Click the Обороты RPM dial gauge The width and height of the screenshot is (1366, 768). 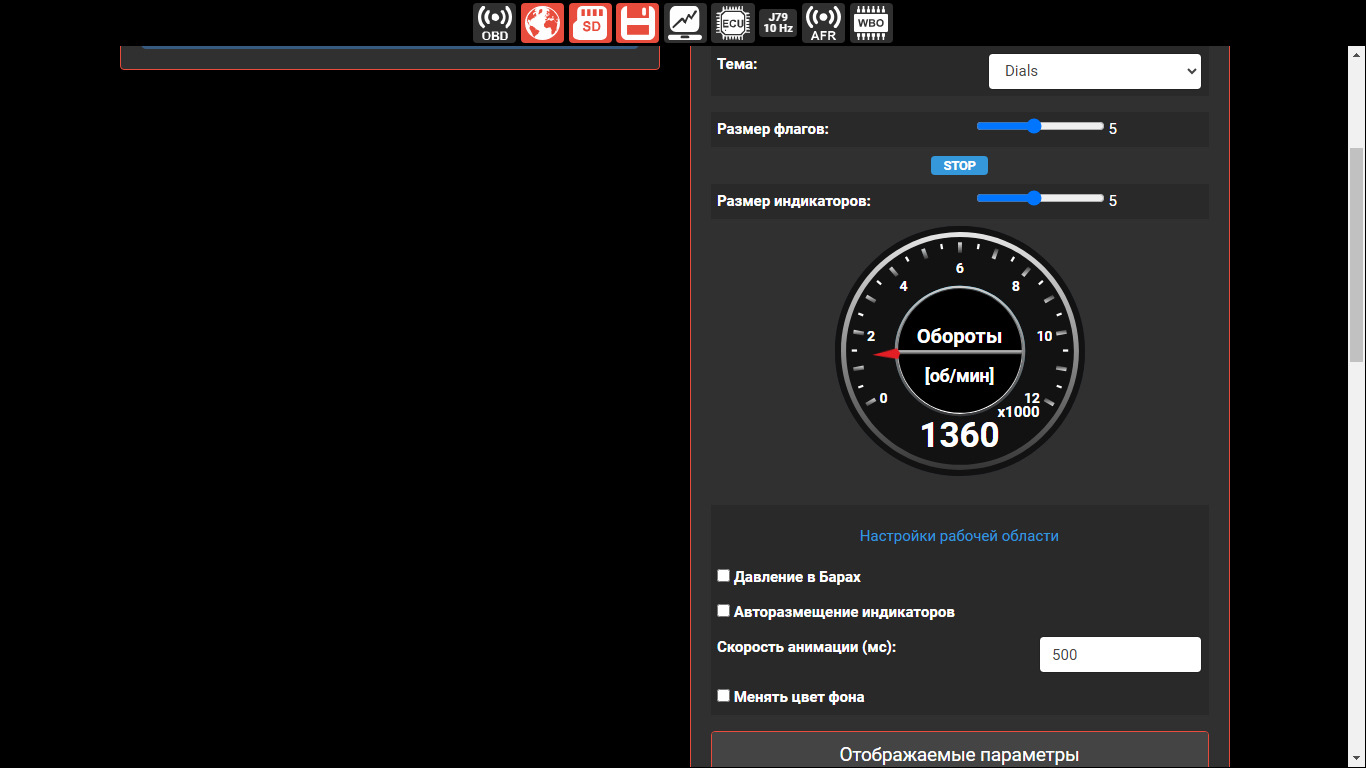click(x=960, y=351)
